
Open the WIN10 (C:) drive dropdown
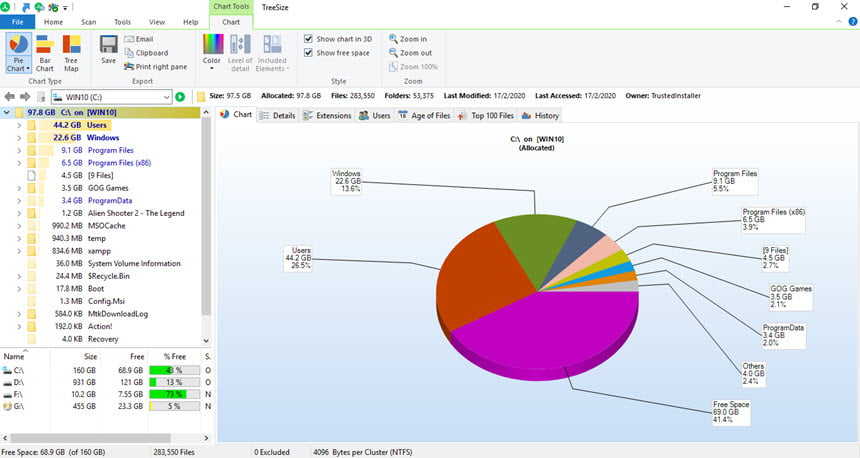(166, 97)
